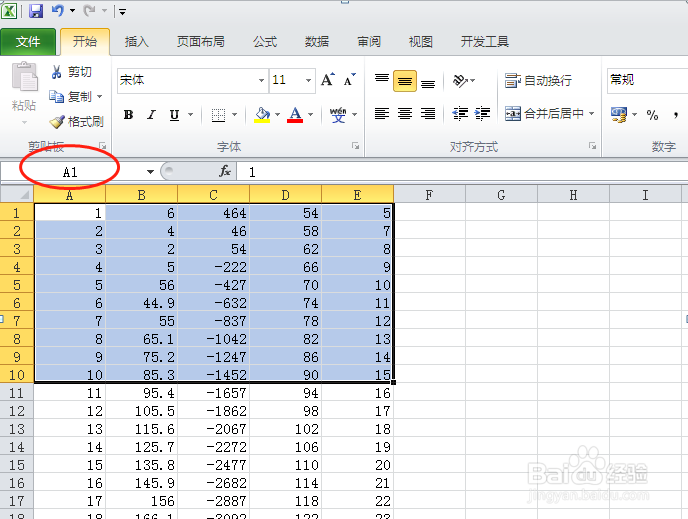The image size is (688, 519).
Task: Click the Name Box showing A1
Action: (70, 172)
